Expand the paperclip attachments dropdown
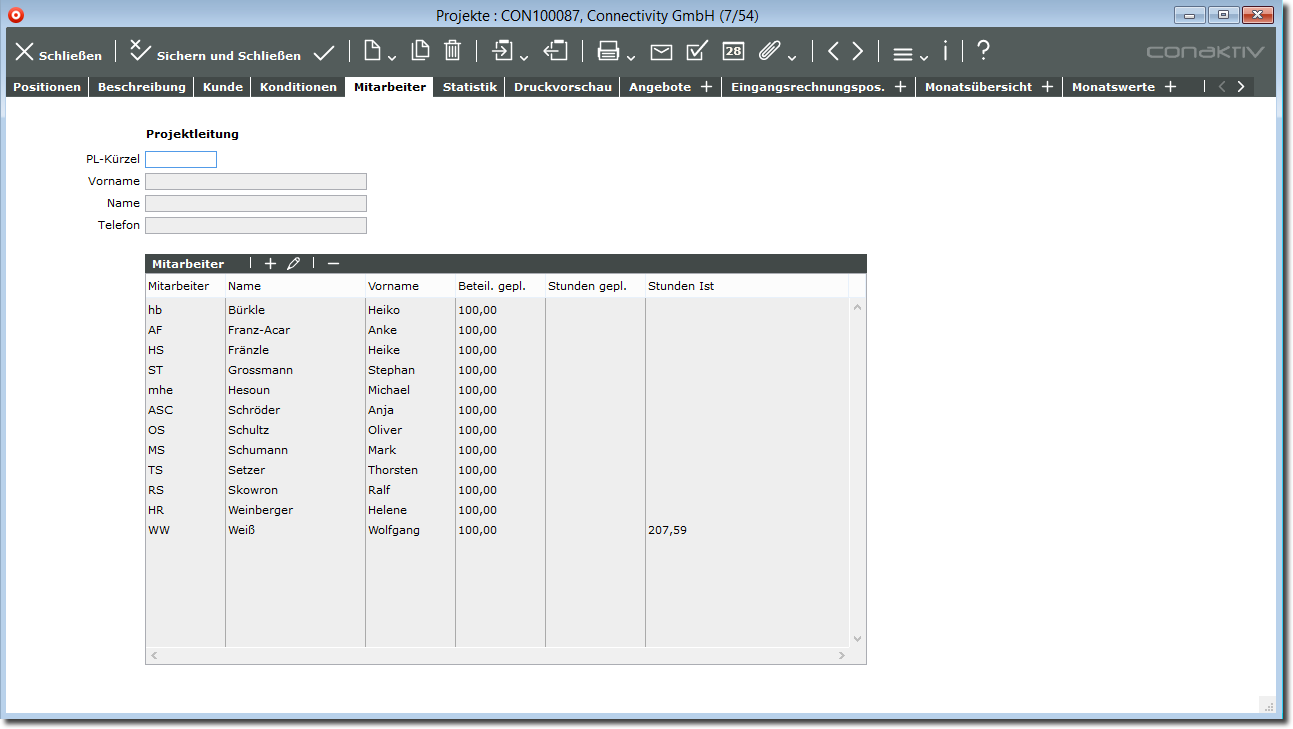 pyautogui.click(x=792, y=56)
